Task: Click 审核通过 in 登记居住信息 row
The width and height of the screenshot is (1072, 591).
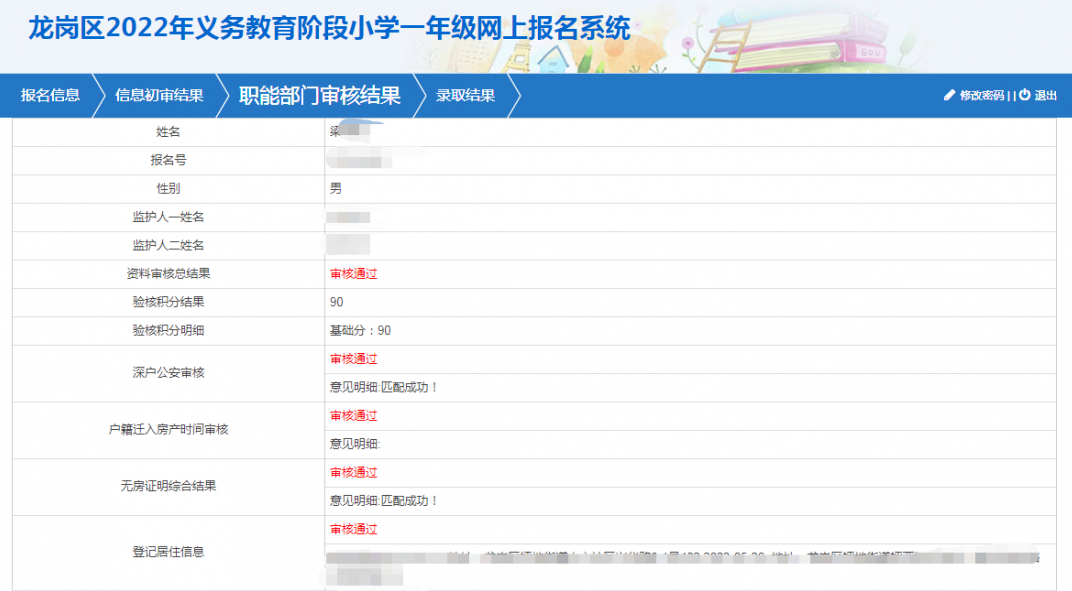Action: point(353,529)
